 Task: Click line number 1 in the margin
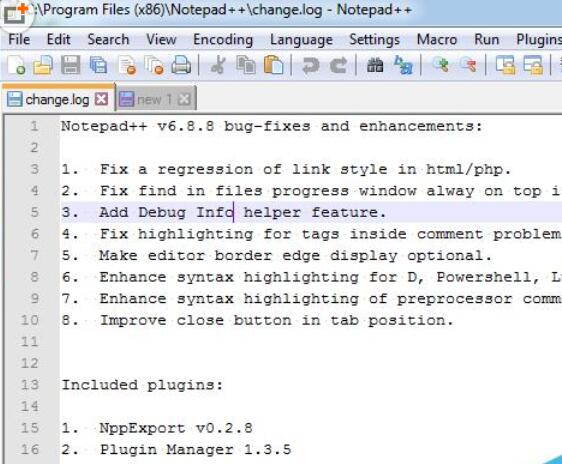34,126
